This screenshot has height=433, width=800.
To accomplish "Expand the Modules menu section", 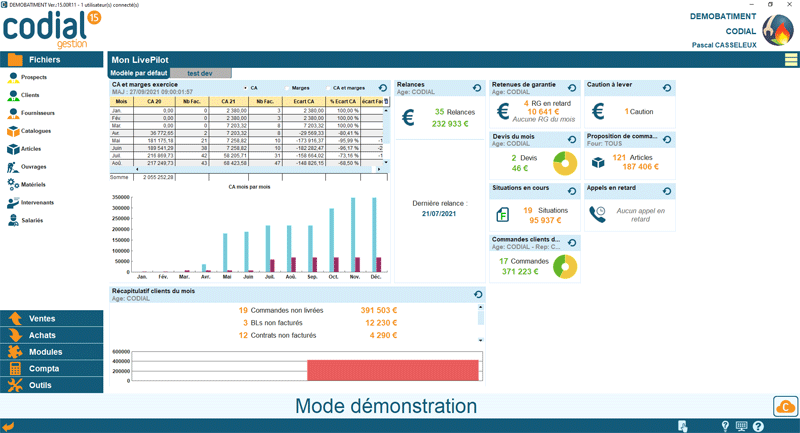I will (52, 352).
